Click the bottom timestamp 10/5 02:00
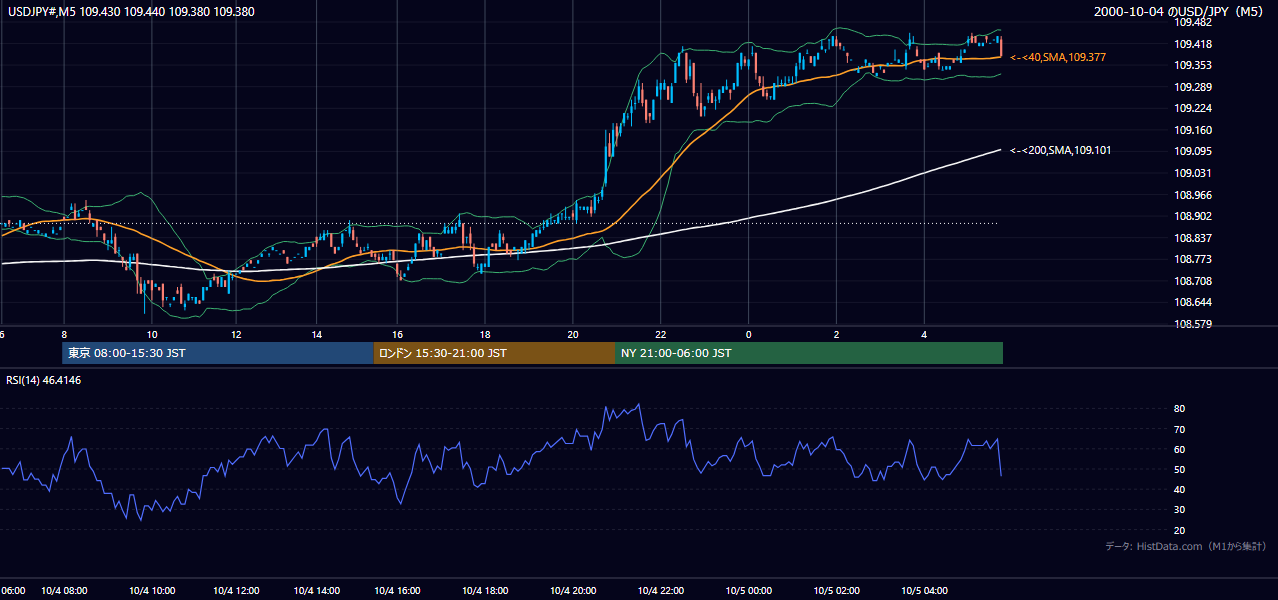This screenshot has width=1278, height=600. [x=838, y=591]
